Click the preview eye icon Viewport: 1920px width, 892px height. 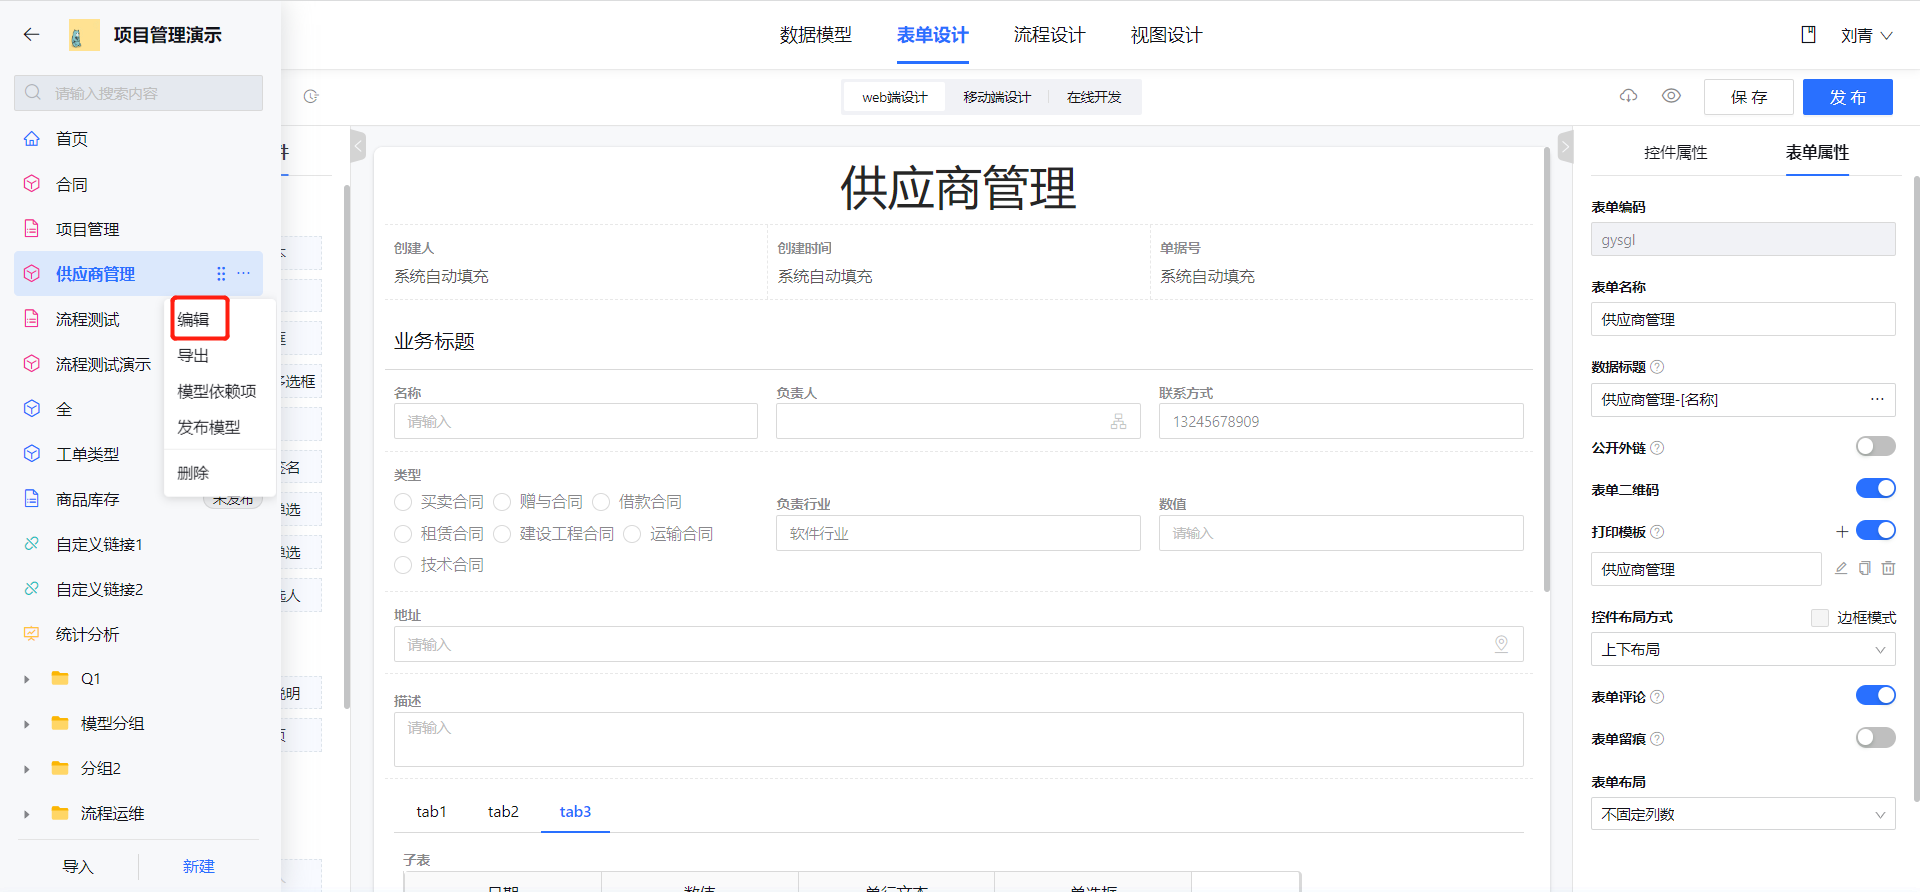click(x=1671, y=96)
